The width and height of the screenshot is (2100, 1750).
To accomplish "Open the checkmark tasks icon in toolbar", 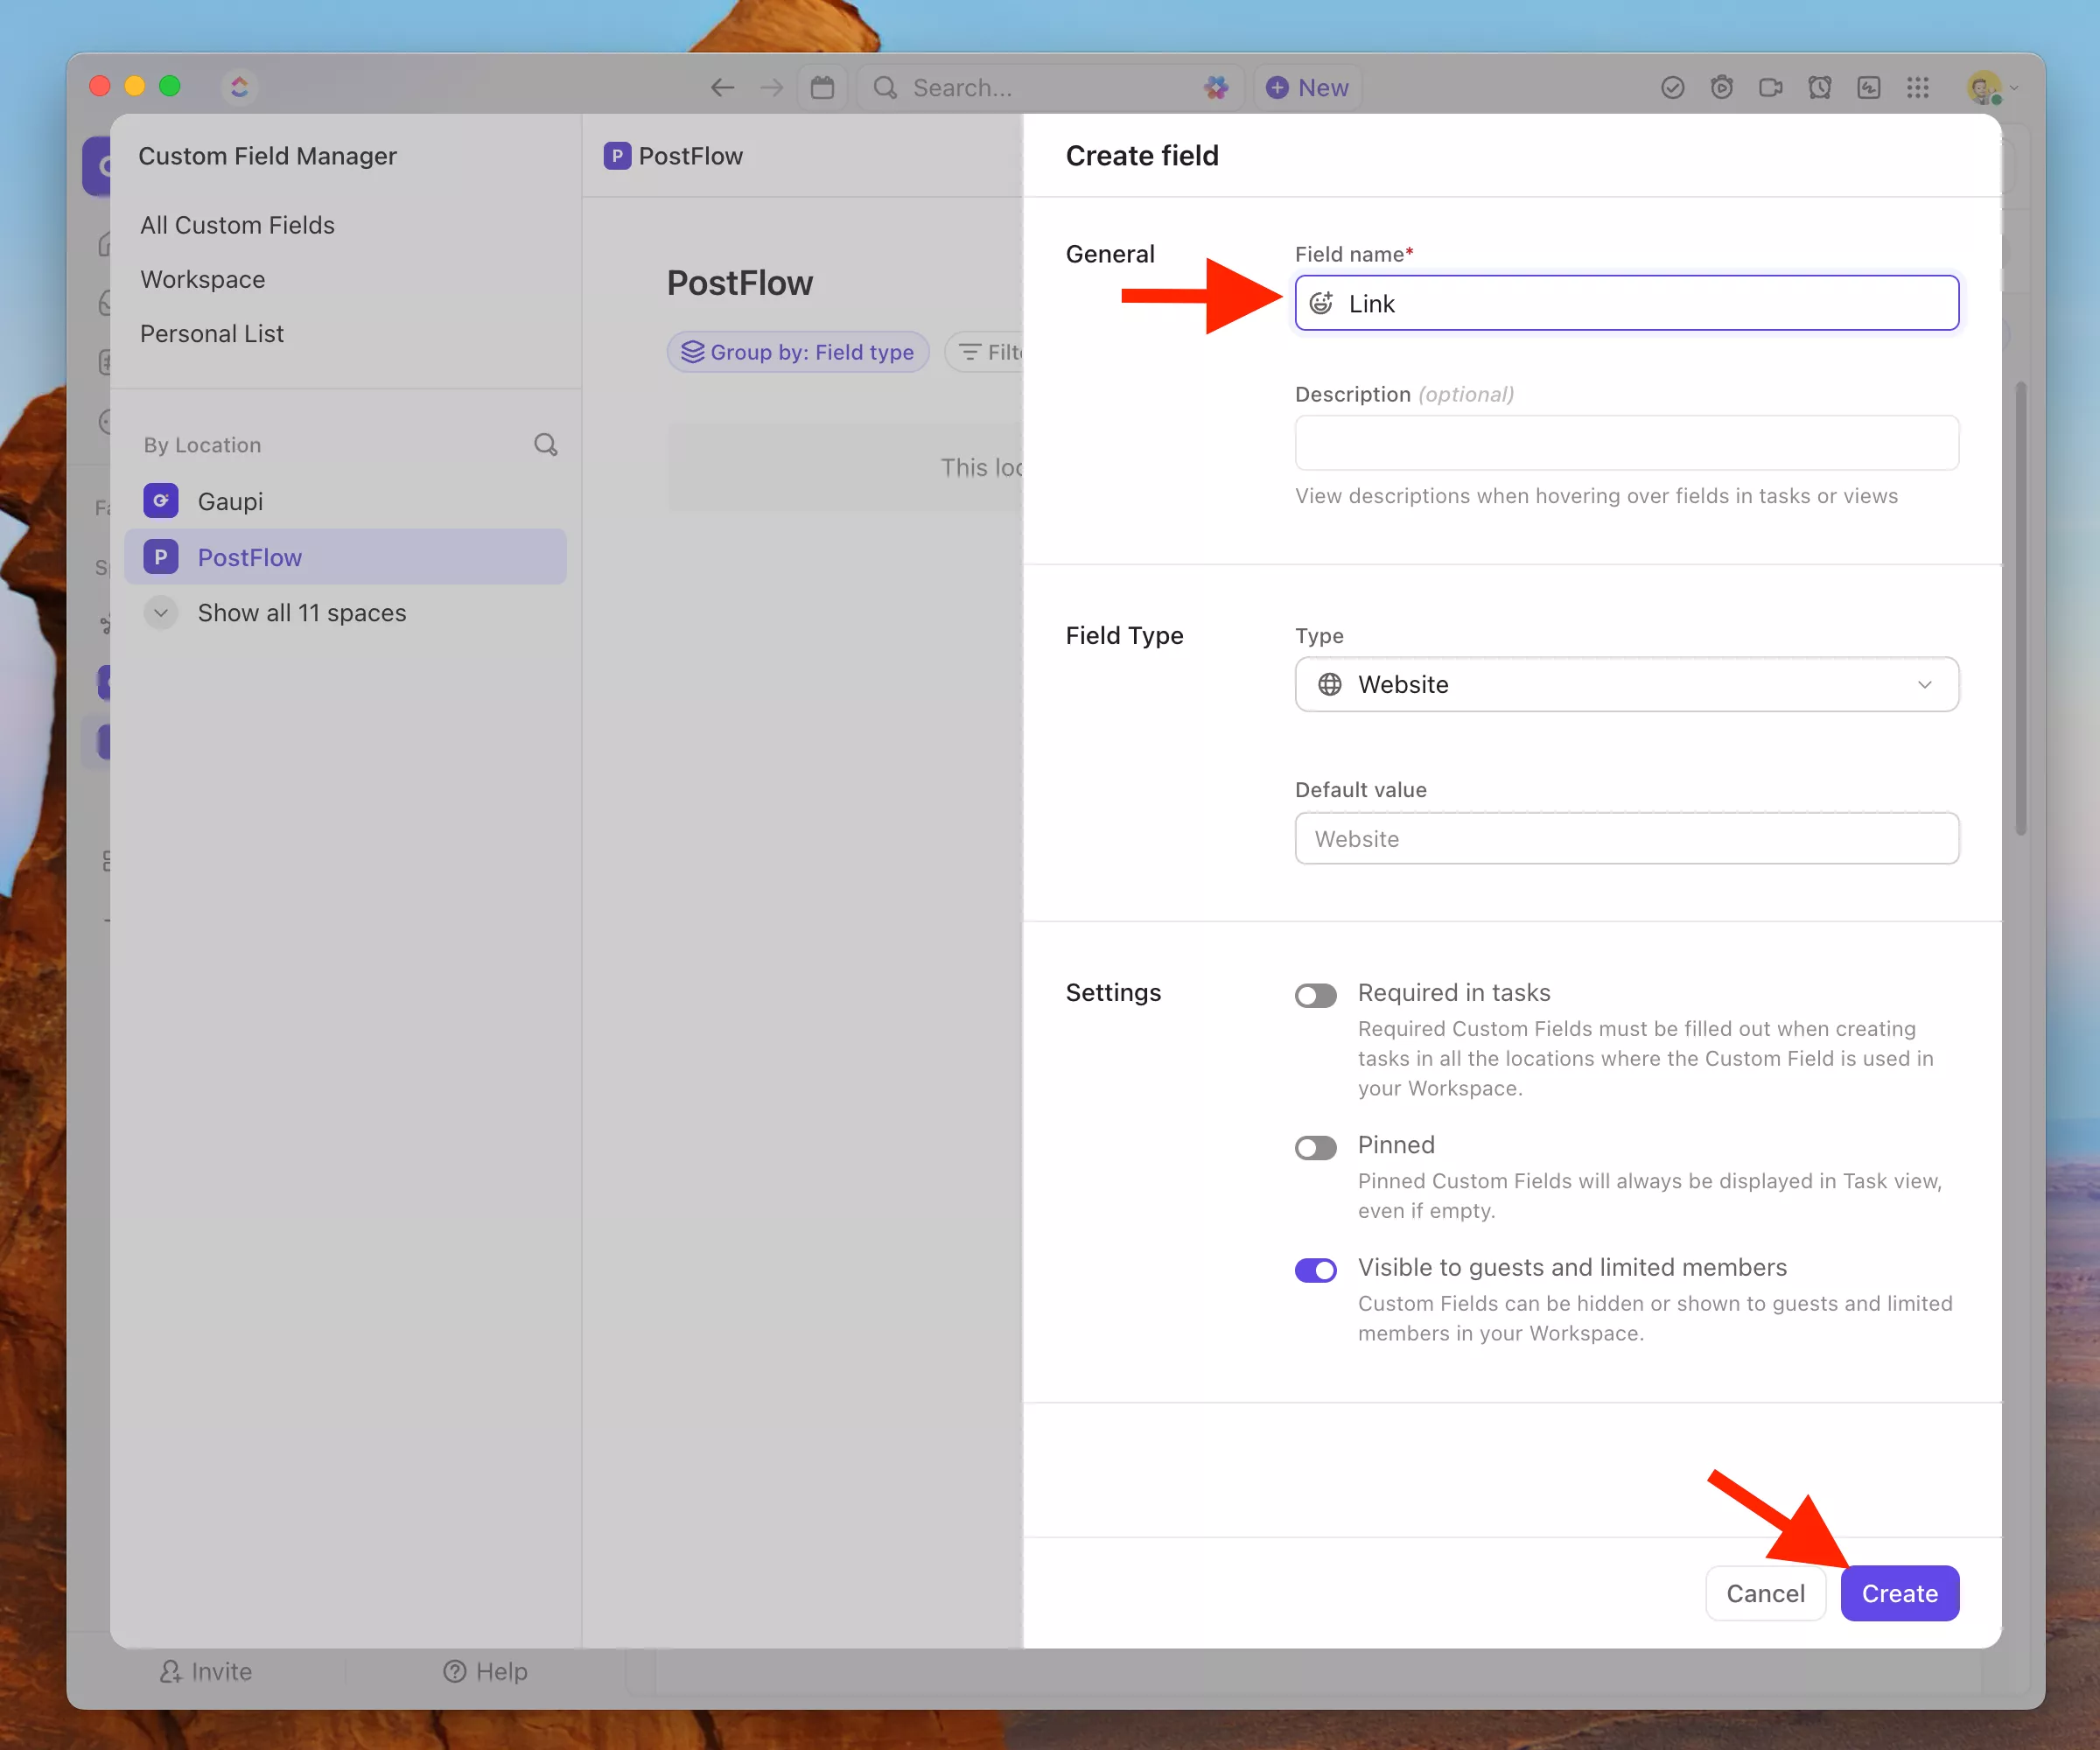I will click(1672, 88).
